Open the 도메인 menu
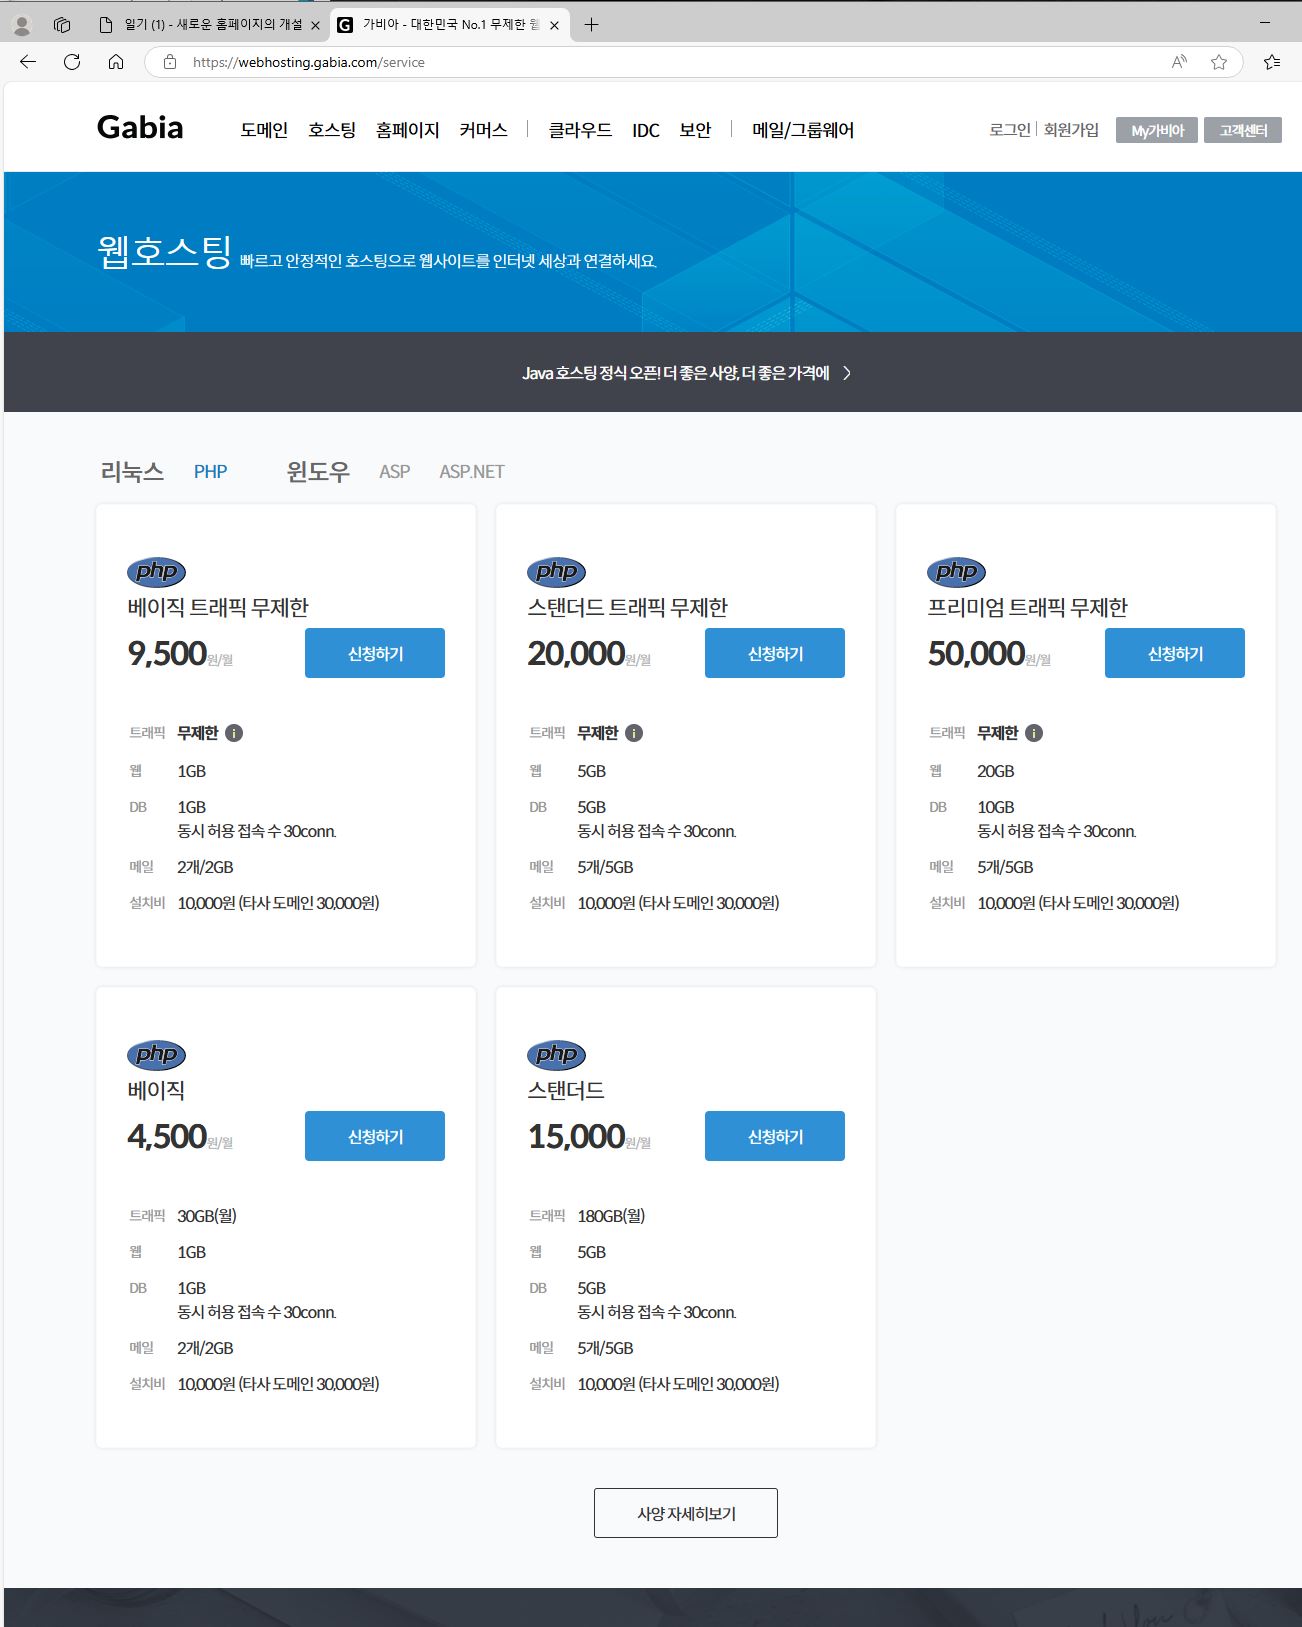Viewport: 1302px width, 1627px height. coord(264,130)
